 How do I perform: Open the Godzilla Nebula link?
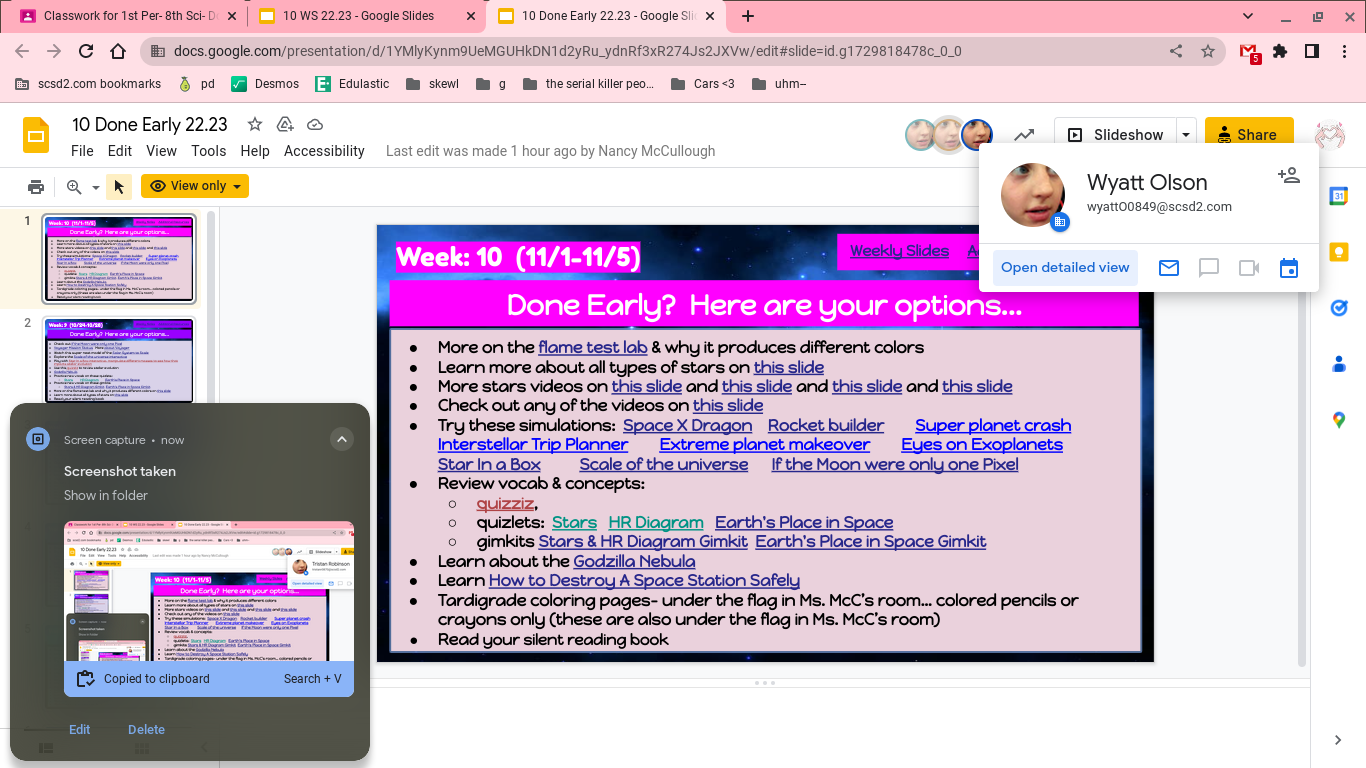[x=634, y=561]
